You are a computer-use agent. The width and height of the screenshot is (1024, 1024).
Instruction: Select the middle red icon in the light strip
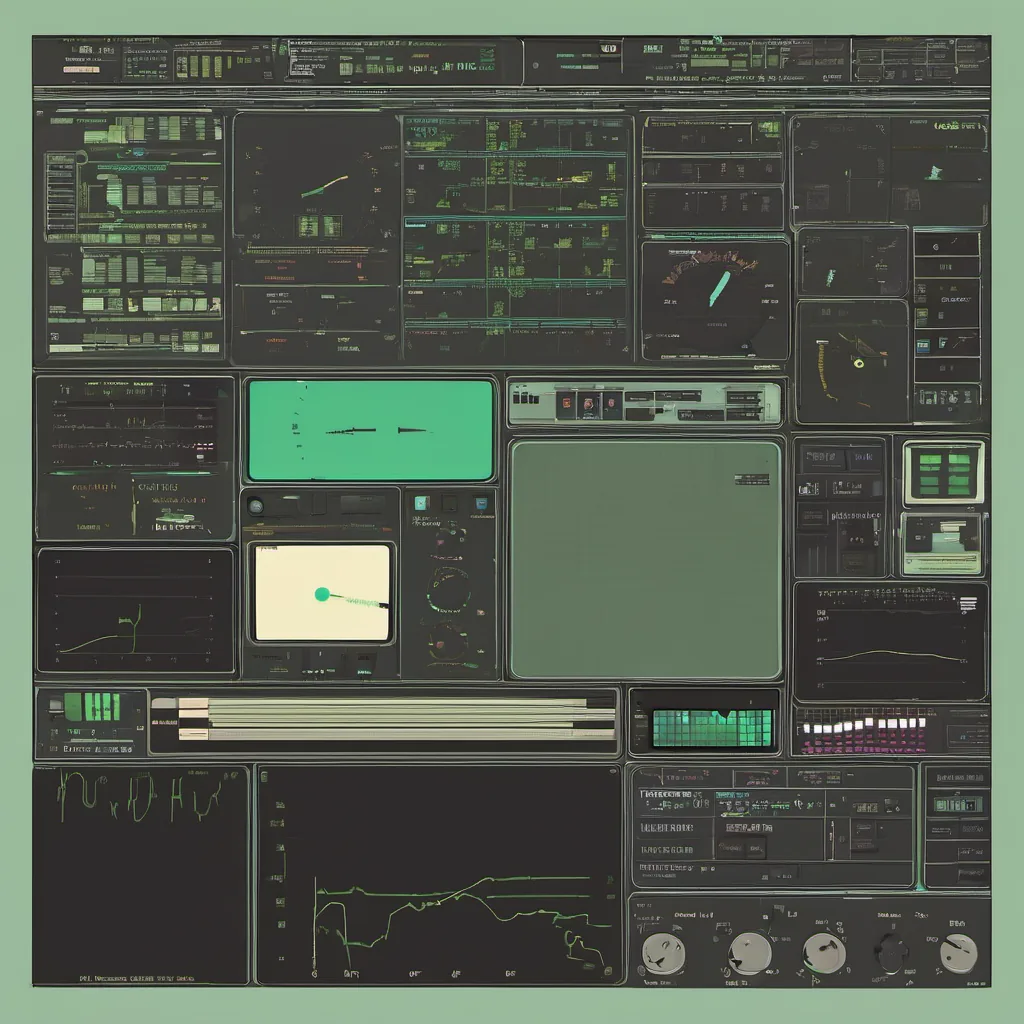(588, 405)
